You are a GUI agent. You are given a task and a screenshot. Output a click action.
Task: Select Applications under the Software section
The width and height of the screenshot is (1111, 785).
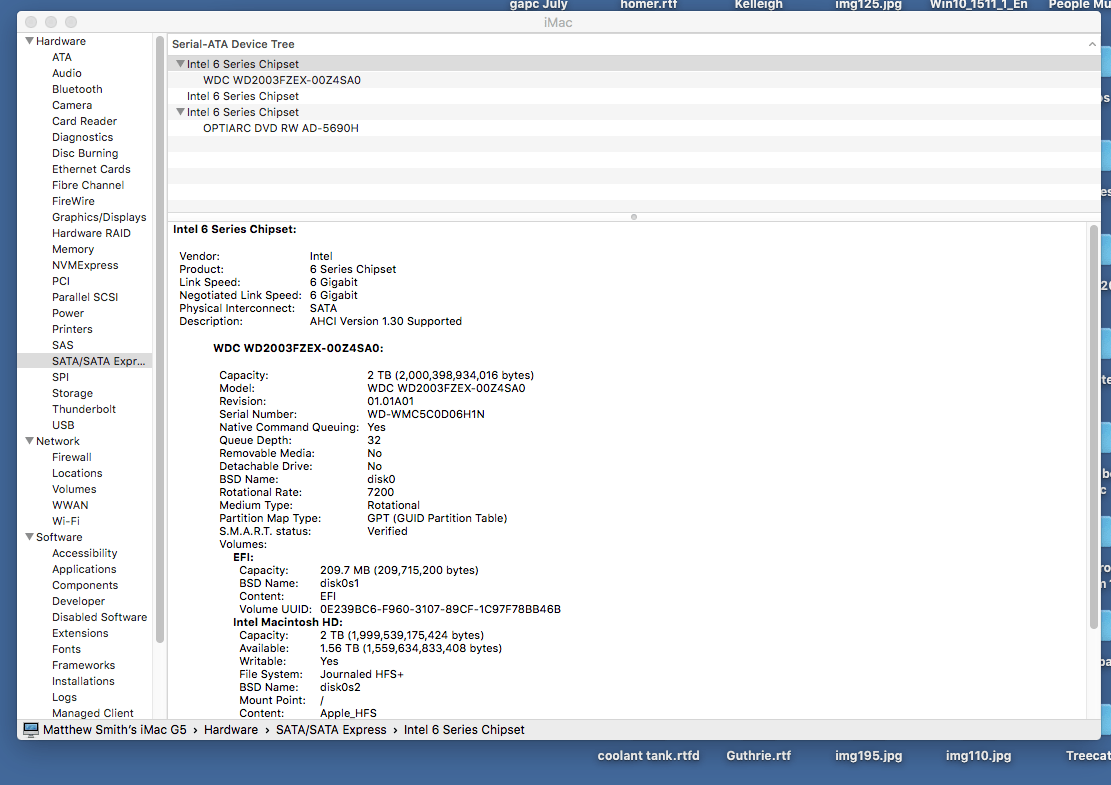(84, 568)
